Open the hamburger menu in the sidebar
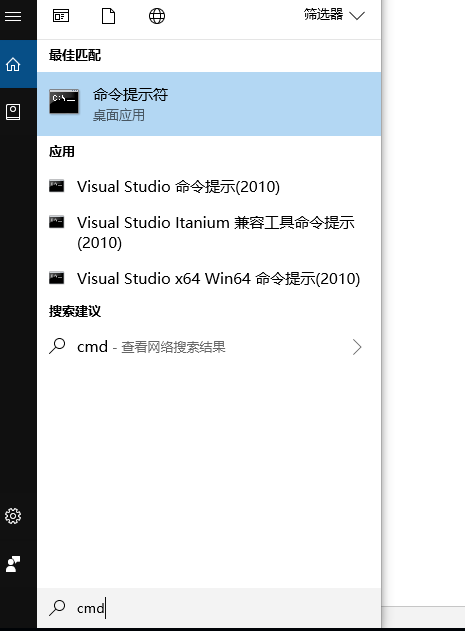Image resolution: width=465 pixels, height=631 pixels. click(x=13, y=16)
